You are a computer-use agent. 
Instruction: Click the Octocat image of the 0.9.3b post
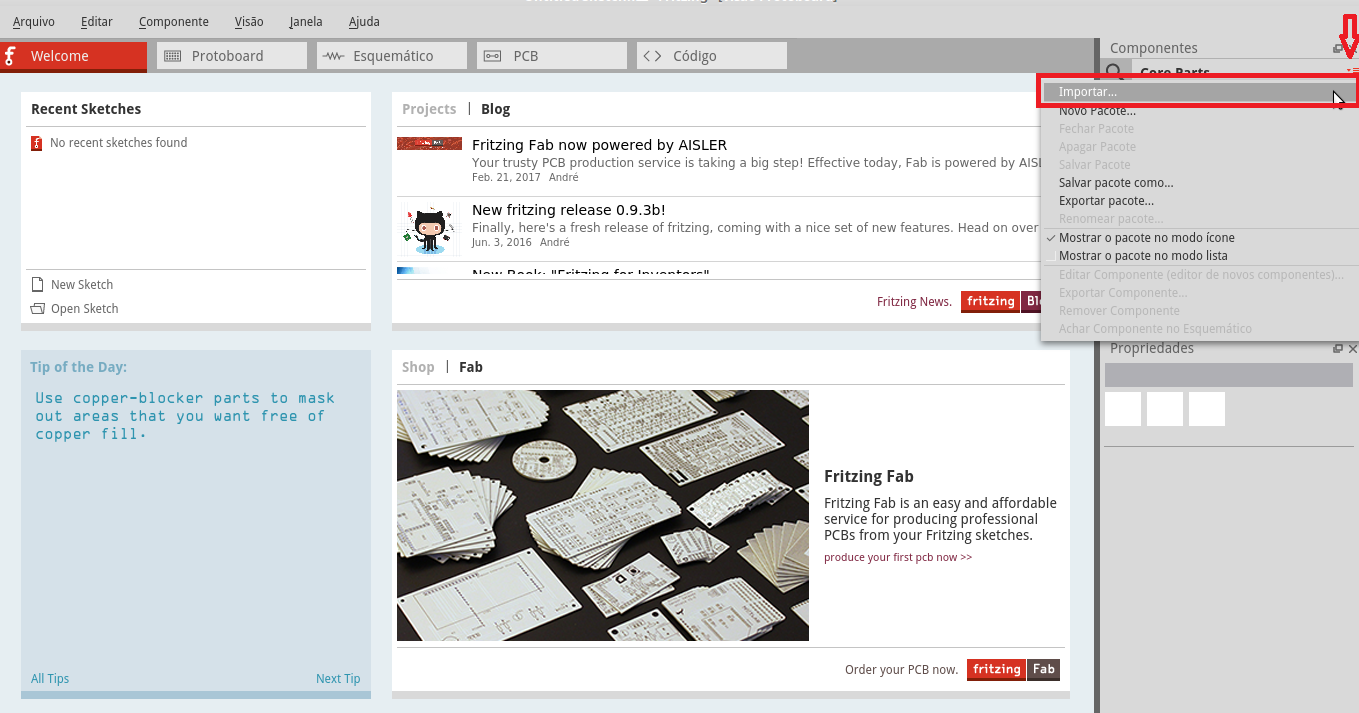pos(429,229)
